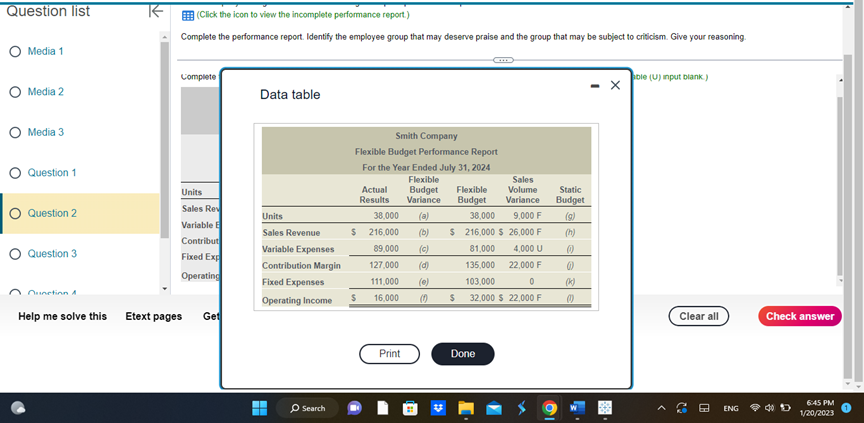The width and height of the screenshot is (864, 423).
Task: Click the display tray icon
Action: 704,408
